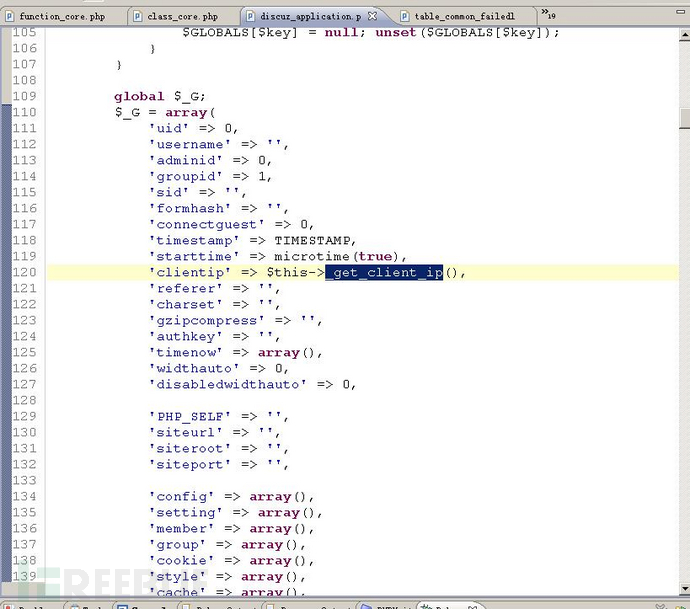Image resolution: width=690 pixels, height=609 pixels.
Task: Click the editor scrollbar up arrow
Action: [684, 35]
